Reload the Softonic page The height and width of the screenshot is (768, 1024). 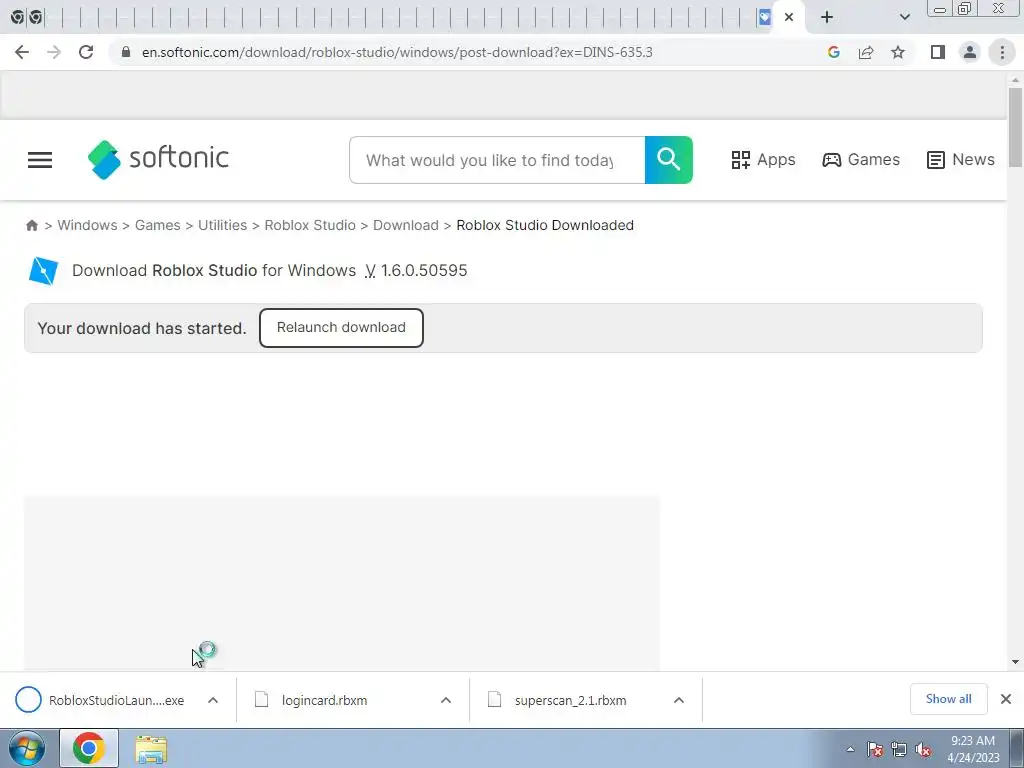point(86,52)
